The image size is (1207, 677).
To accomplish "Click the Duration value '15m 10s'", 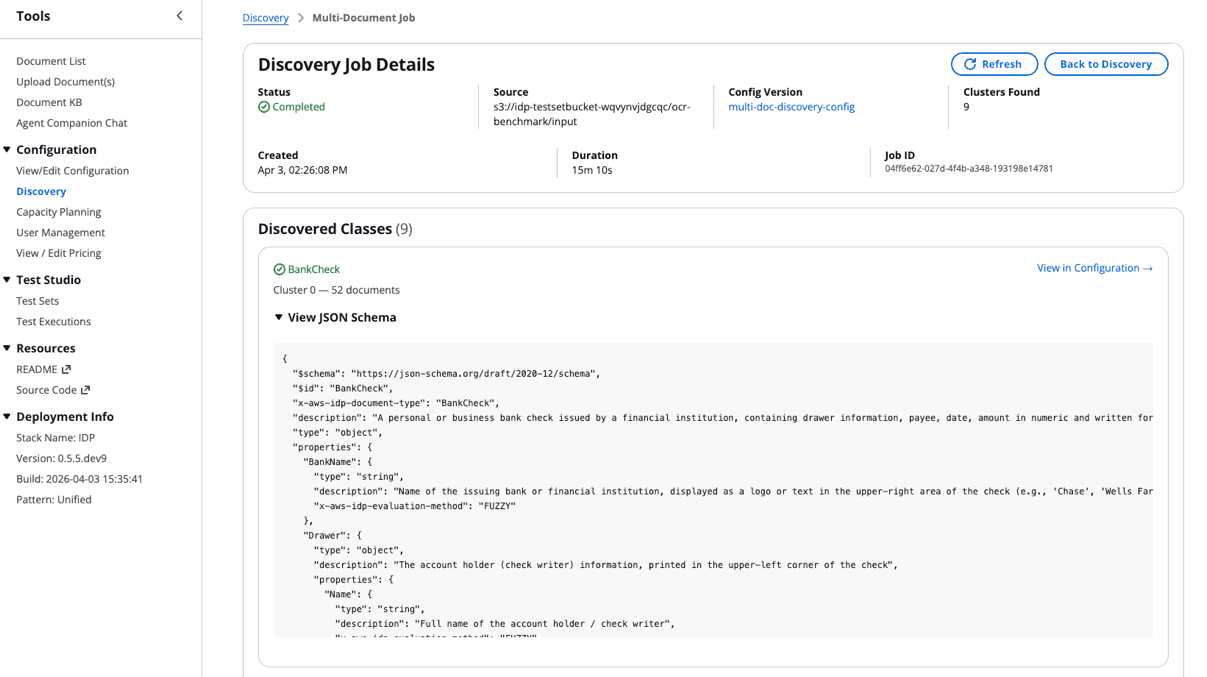I will [592, 170].
